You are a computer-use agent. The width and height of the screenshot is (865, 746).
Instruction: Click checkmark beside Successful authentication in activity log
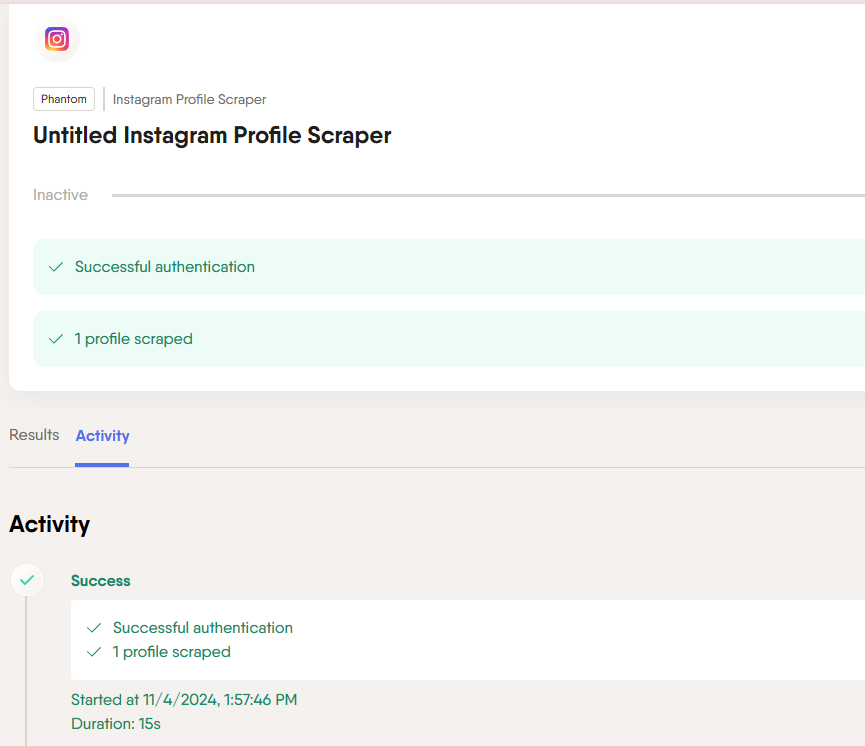94,628
